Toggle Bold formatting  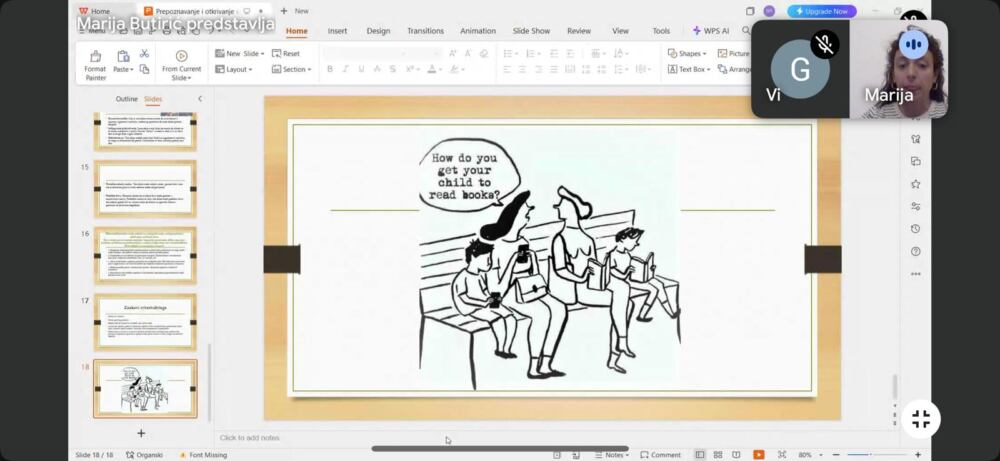[329, 69]
